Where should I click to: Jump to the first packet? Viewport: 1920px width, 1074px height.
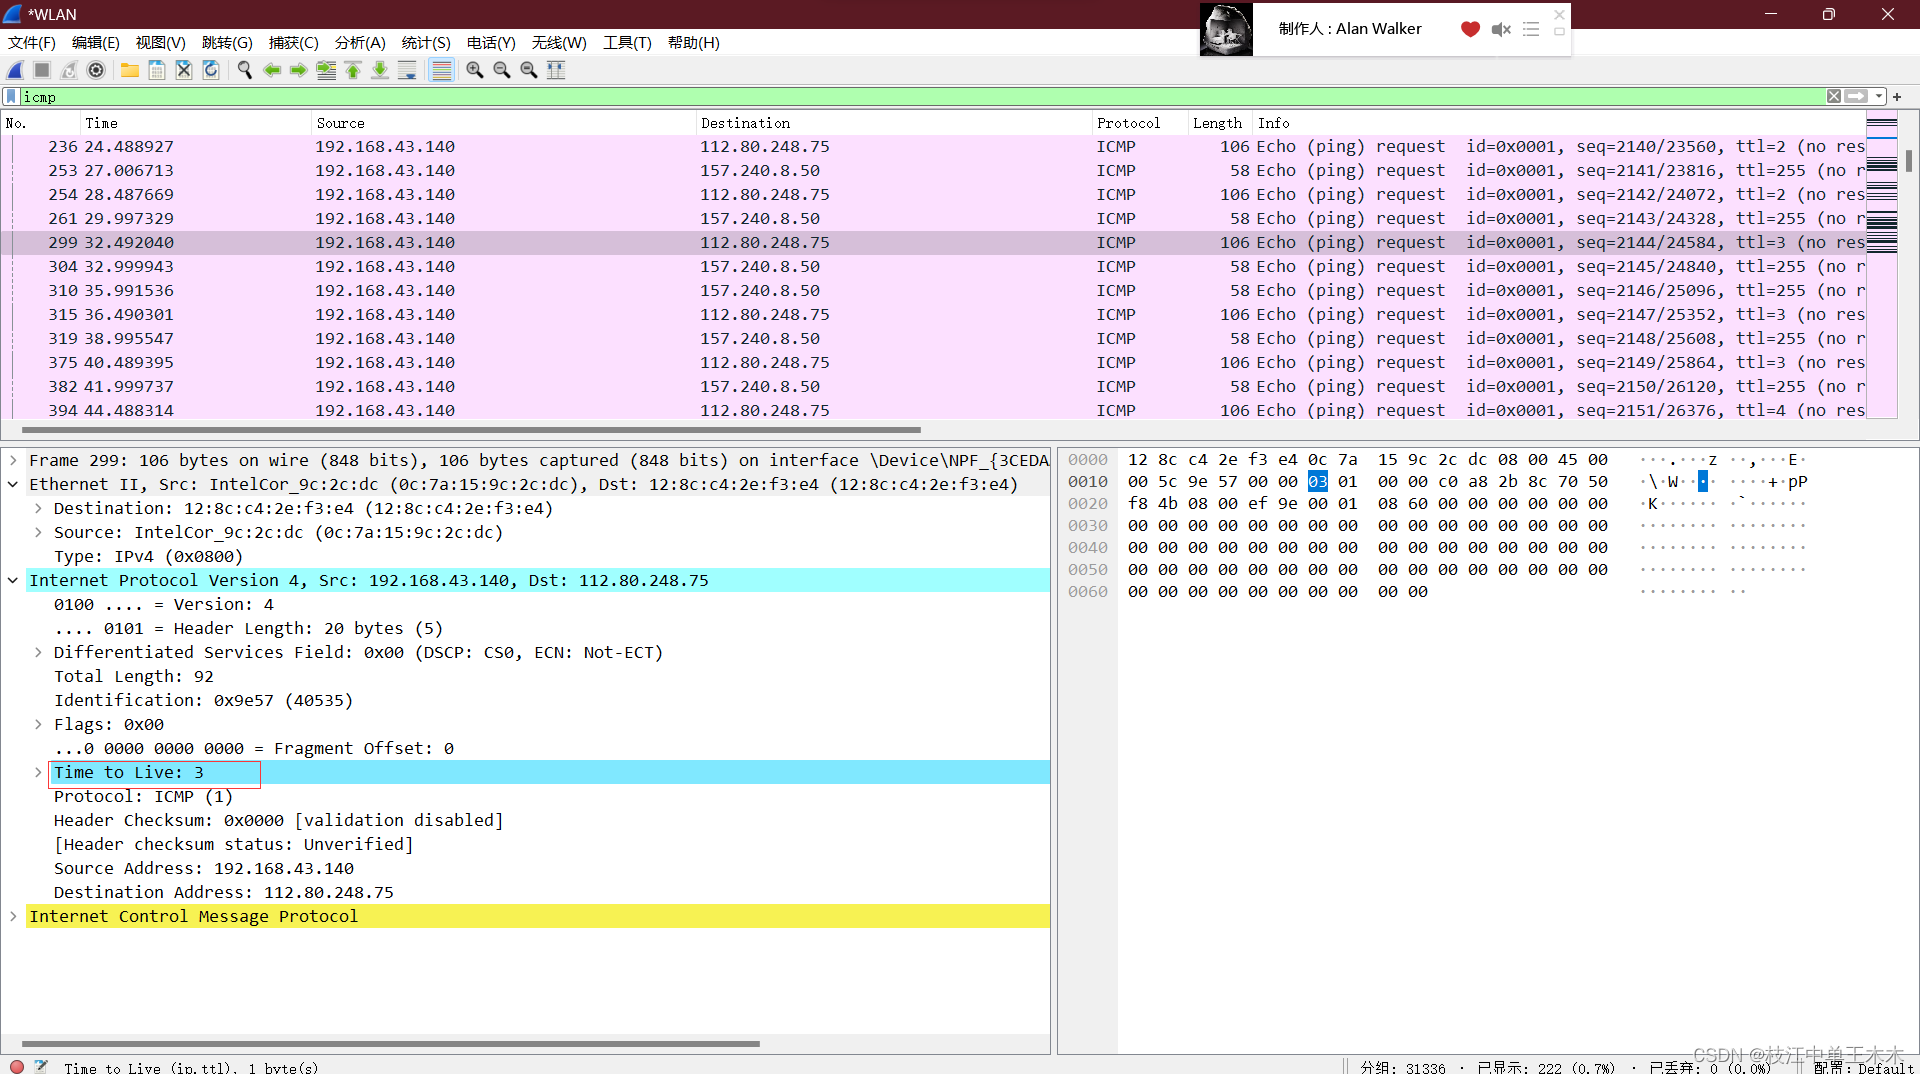point(353,70)
